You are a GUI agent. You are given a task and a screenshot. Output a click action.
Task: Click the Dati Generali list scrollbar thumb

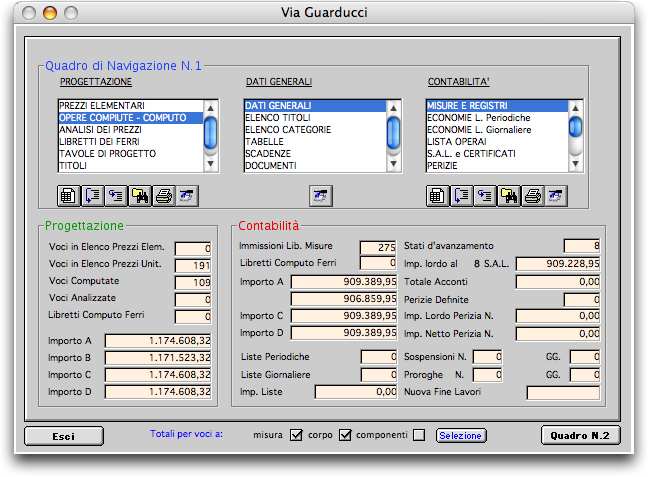pos(393,133)
